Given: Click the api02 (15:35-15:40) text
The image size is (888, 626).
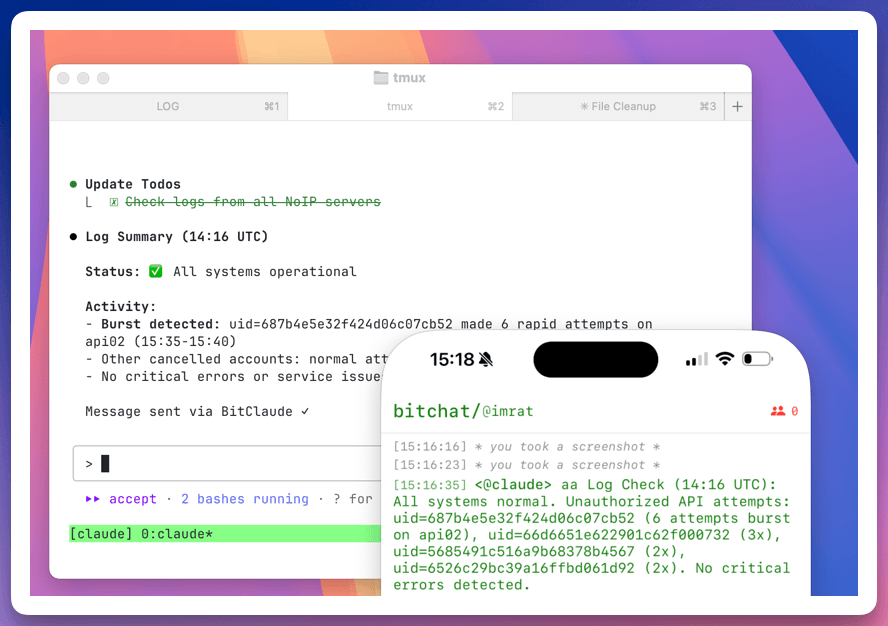Looking at the screenshot, I should click(x=161, y=342).
